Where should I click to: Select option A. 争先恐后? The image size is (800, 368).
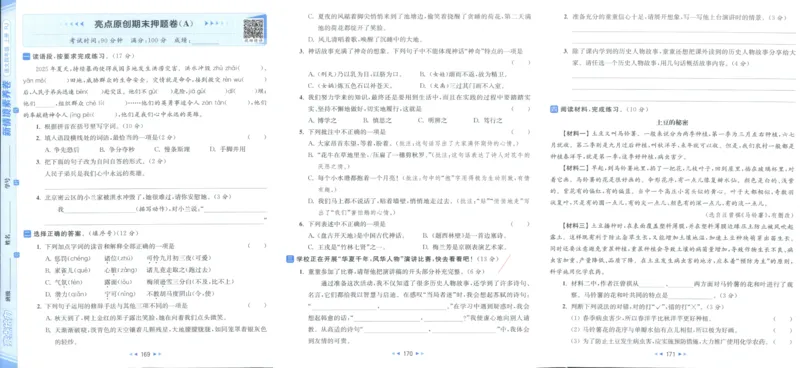coord(62,150)
